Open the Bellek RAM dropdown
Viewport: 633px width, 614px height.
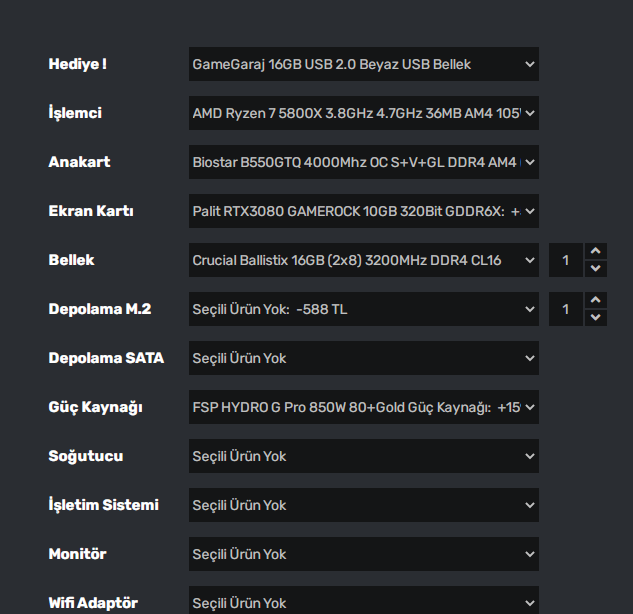[363, 260]
